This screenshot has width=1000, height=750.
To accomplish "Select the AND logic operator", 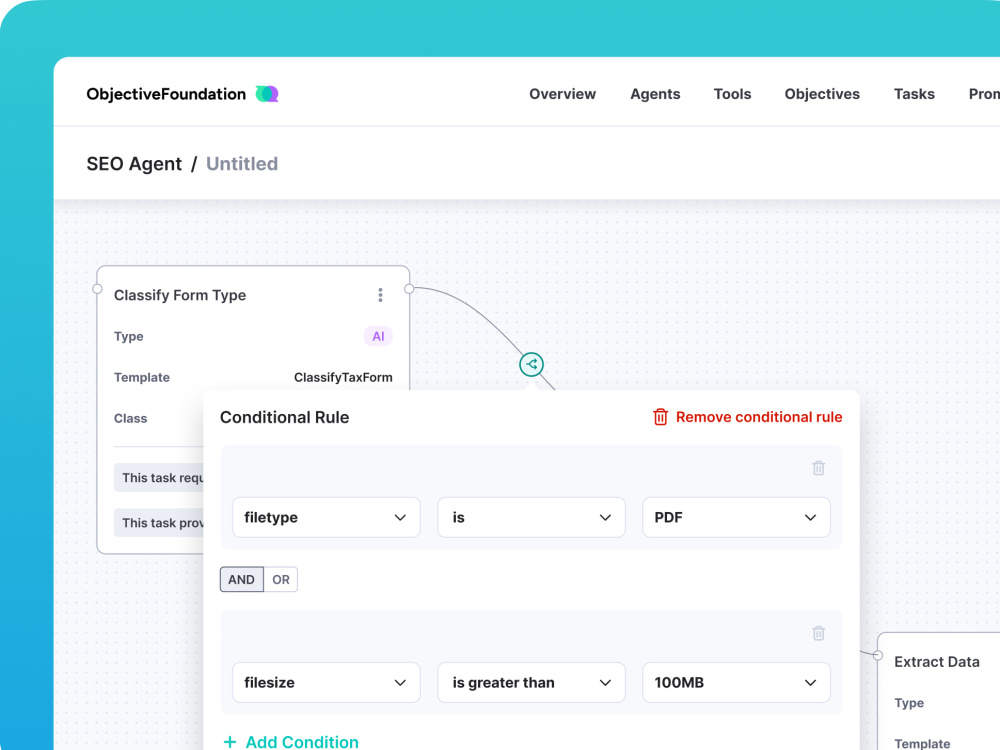I will 242,579.
